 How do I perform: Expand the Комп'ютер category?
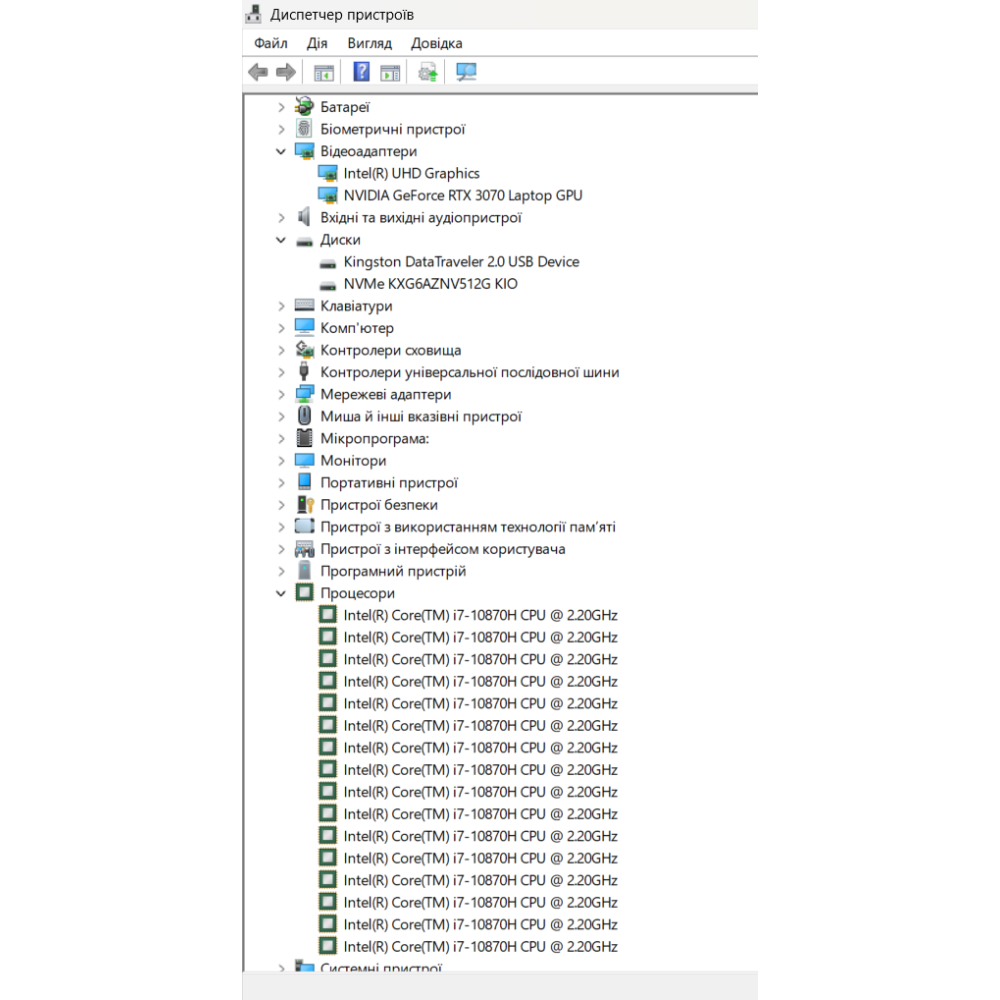pos(281,328)
